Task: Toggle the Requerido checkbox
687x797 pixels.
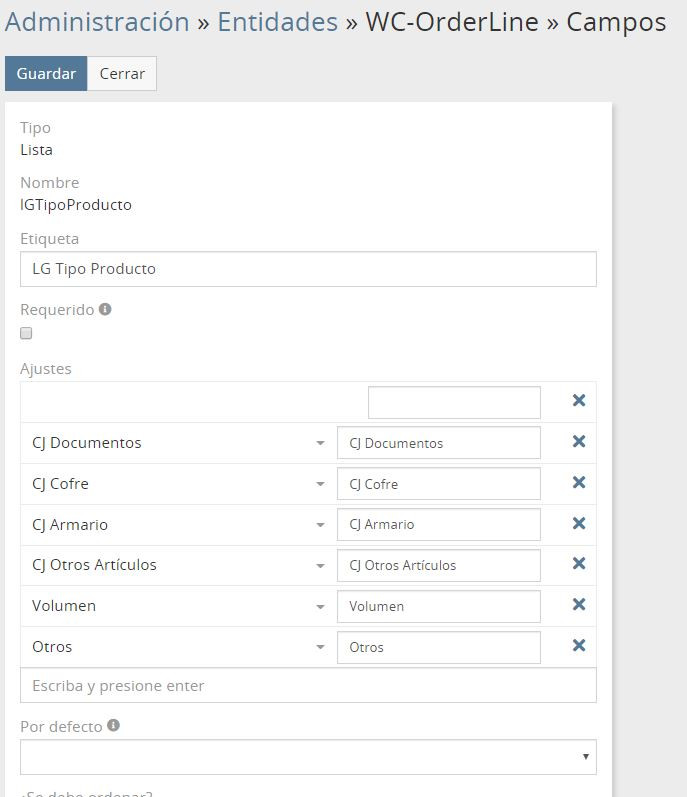Action: point(27,334)
